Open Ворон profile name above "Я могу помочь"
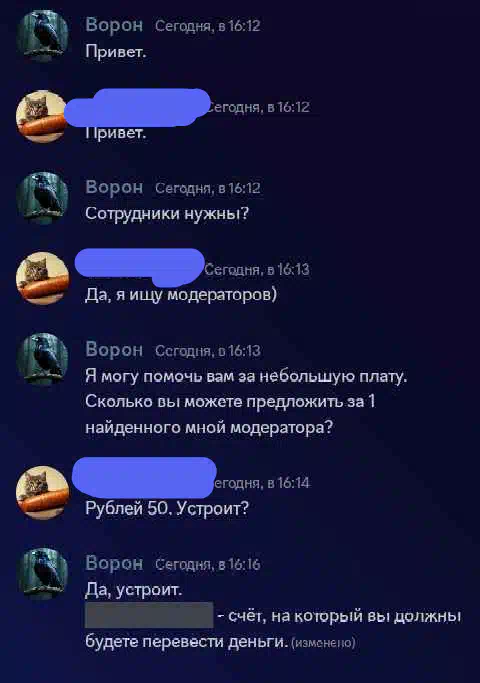The height and width of the screenshot is (683, 480). [x=114, y=350]
